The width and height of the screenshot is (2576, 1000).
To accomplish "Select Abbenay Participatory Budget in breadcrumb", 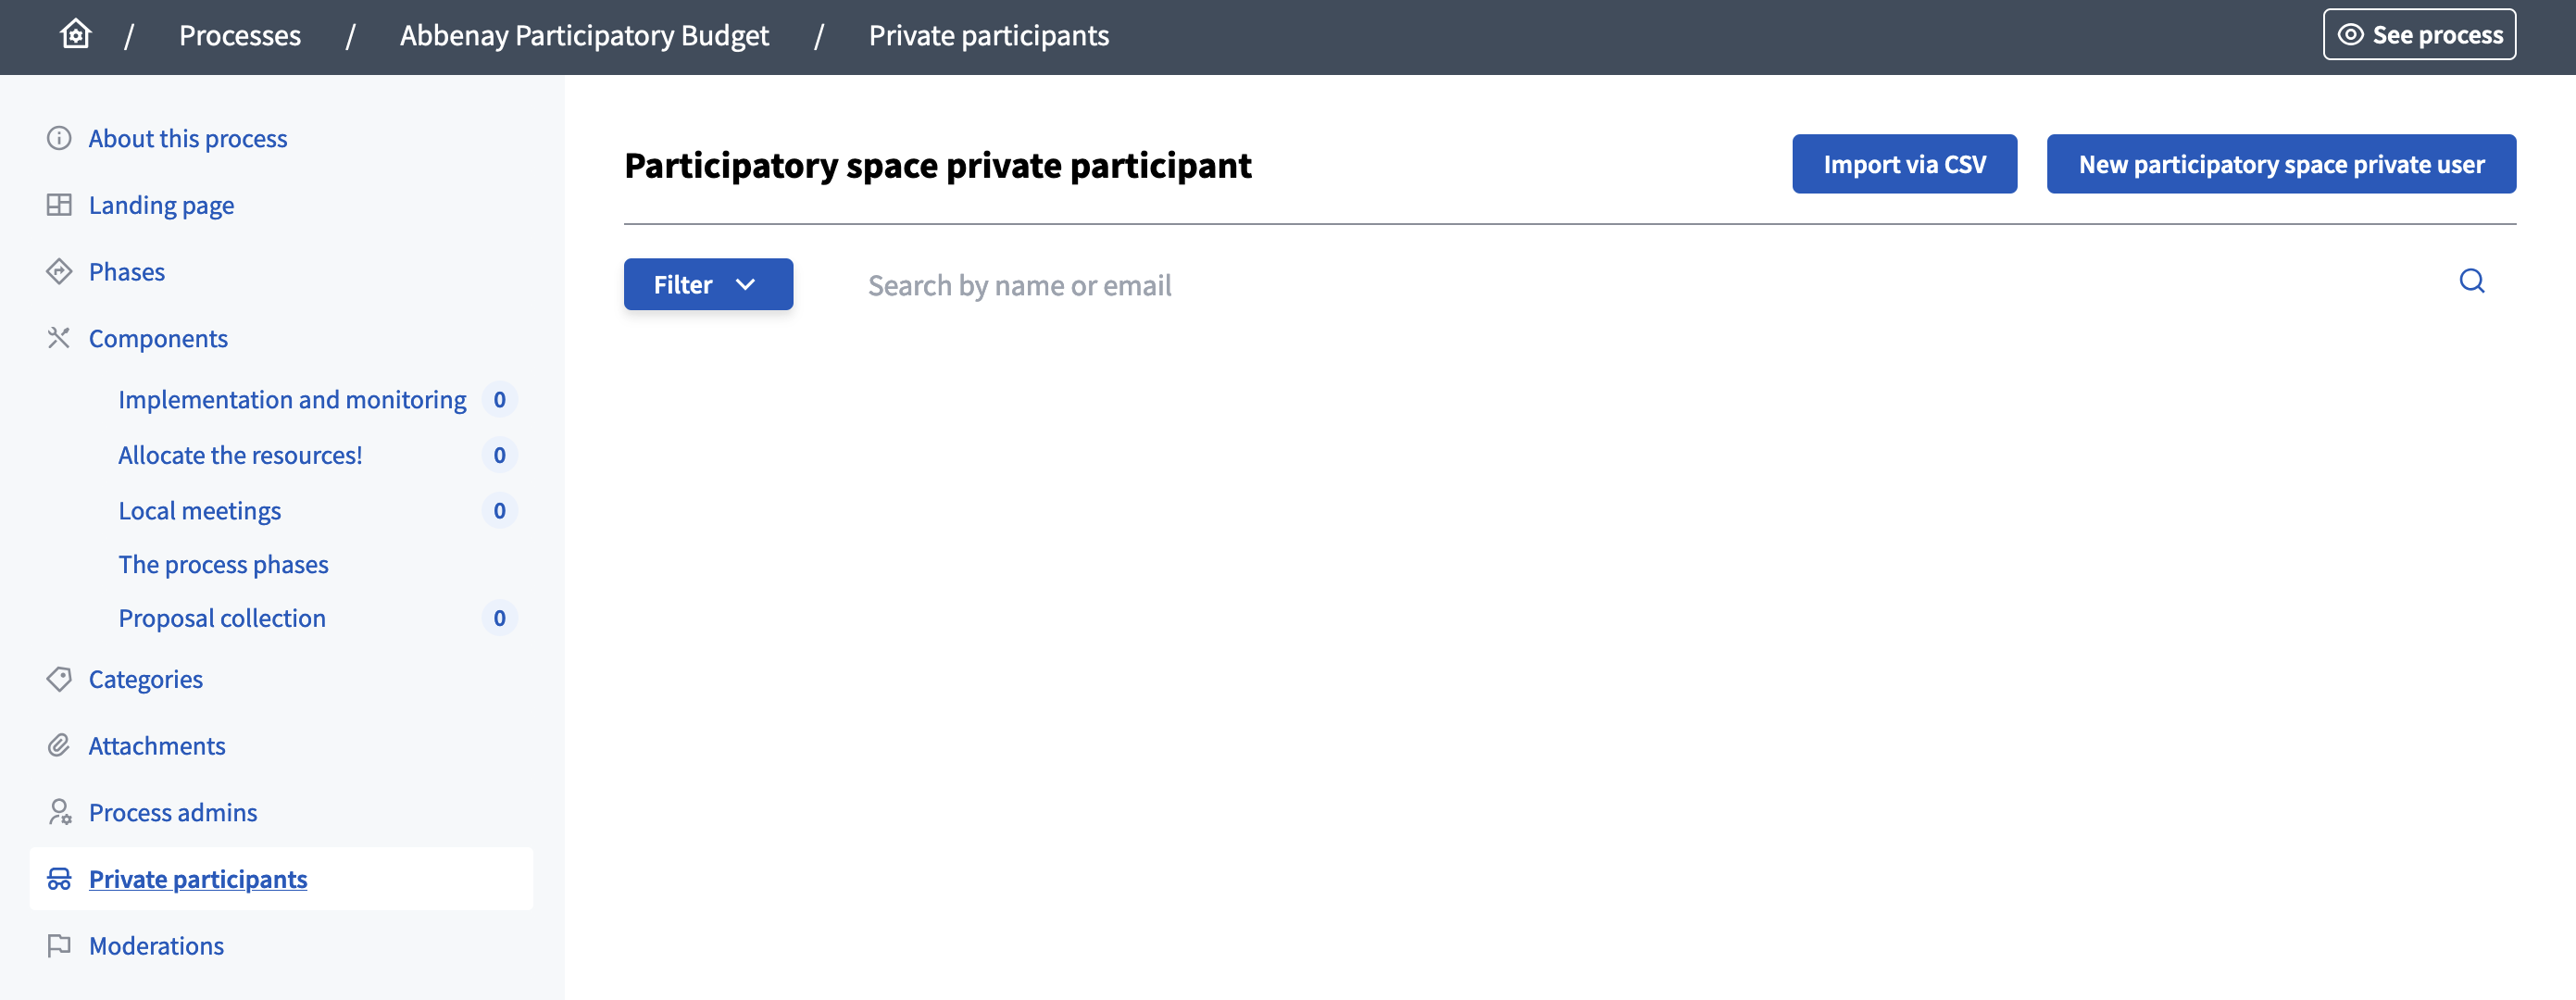I will click(x=583, y=35).
